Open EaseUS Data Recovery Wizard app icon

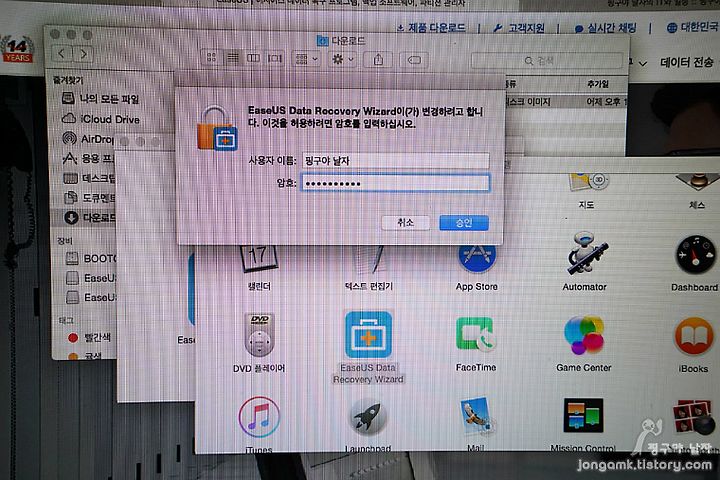pos(368,335)
